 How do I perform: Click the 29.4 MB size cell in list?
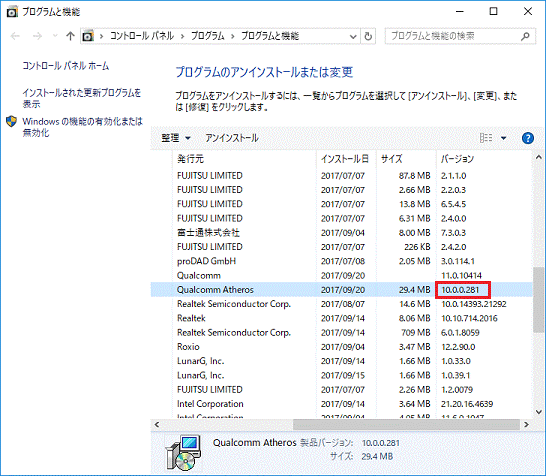(x=414, y=290)
